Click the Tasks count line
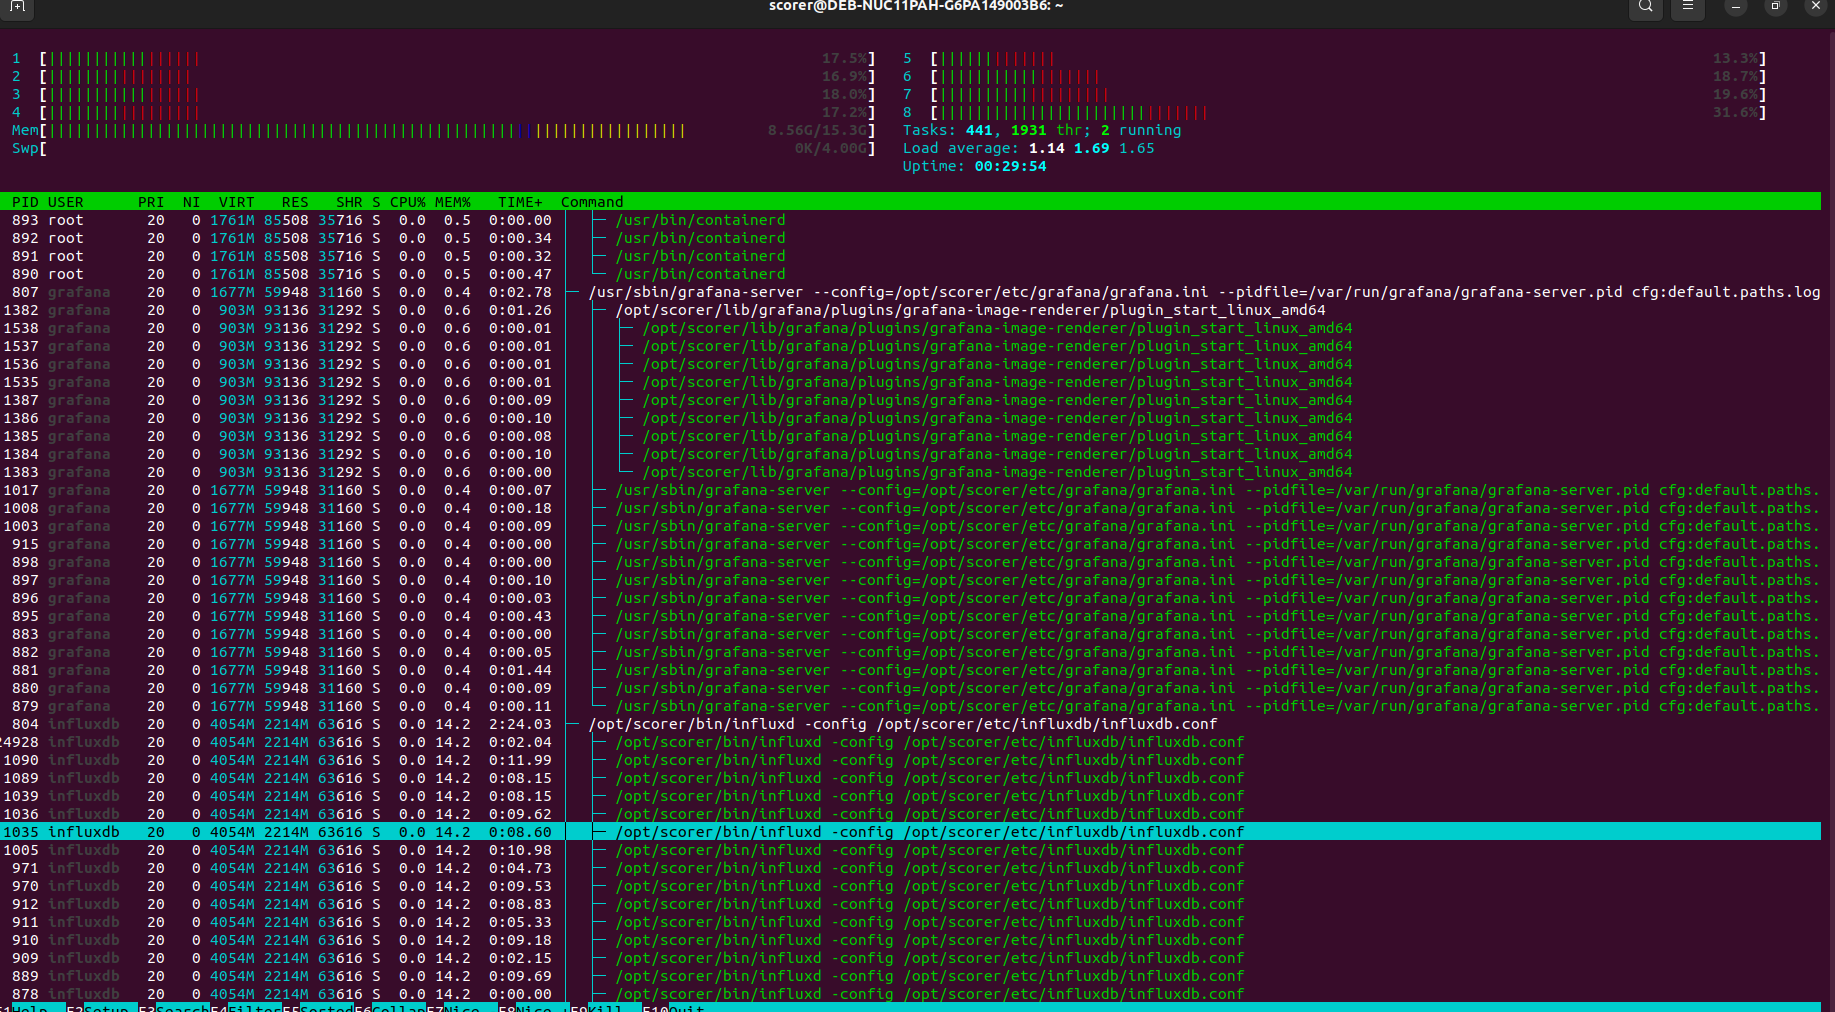 click(x=1042, y=131)
